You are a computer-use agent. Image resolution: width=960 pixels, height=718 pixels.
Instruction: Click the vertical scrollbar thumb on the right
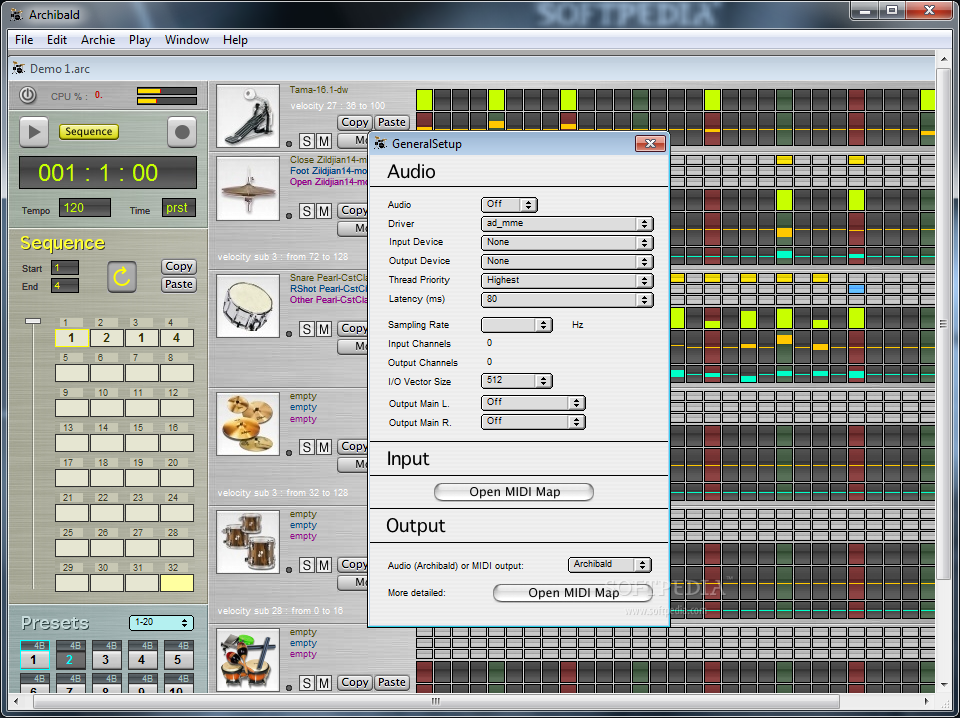coord(943,324)
